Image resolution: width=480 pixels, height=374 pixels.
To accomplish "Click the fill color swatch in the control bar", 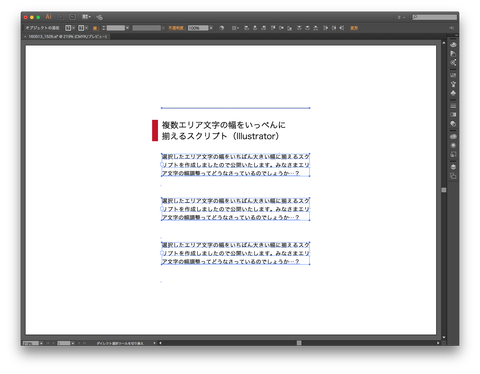I will [x=68, y=28].
